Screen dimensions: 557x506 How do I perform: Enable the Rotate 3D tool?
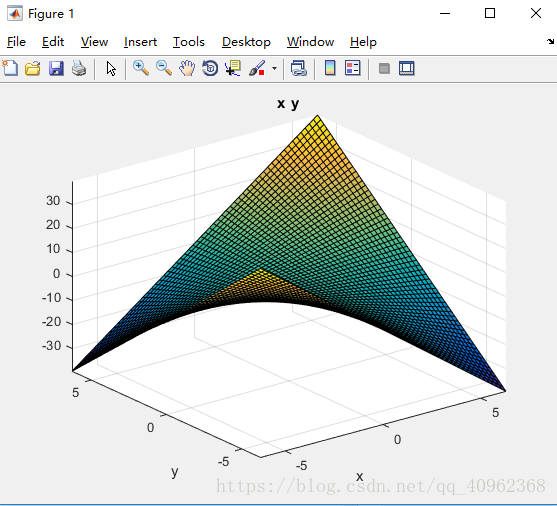tap(210, 68)
